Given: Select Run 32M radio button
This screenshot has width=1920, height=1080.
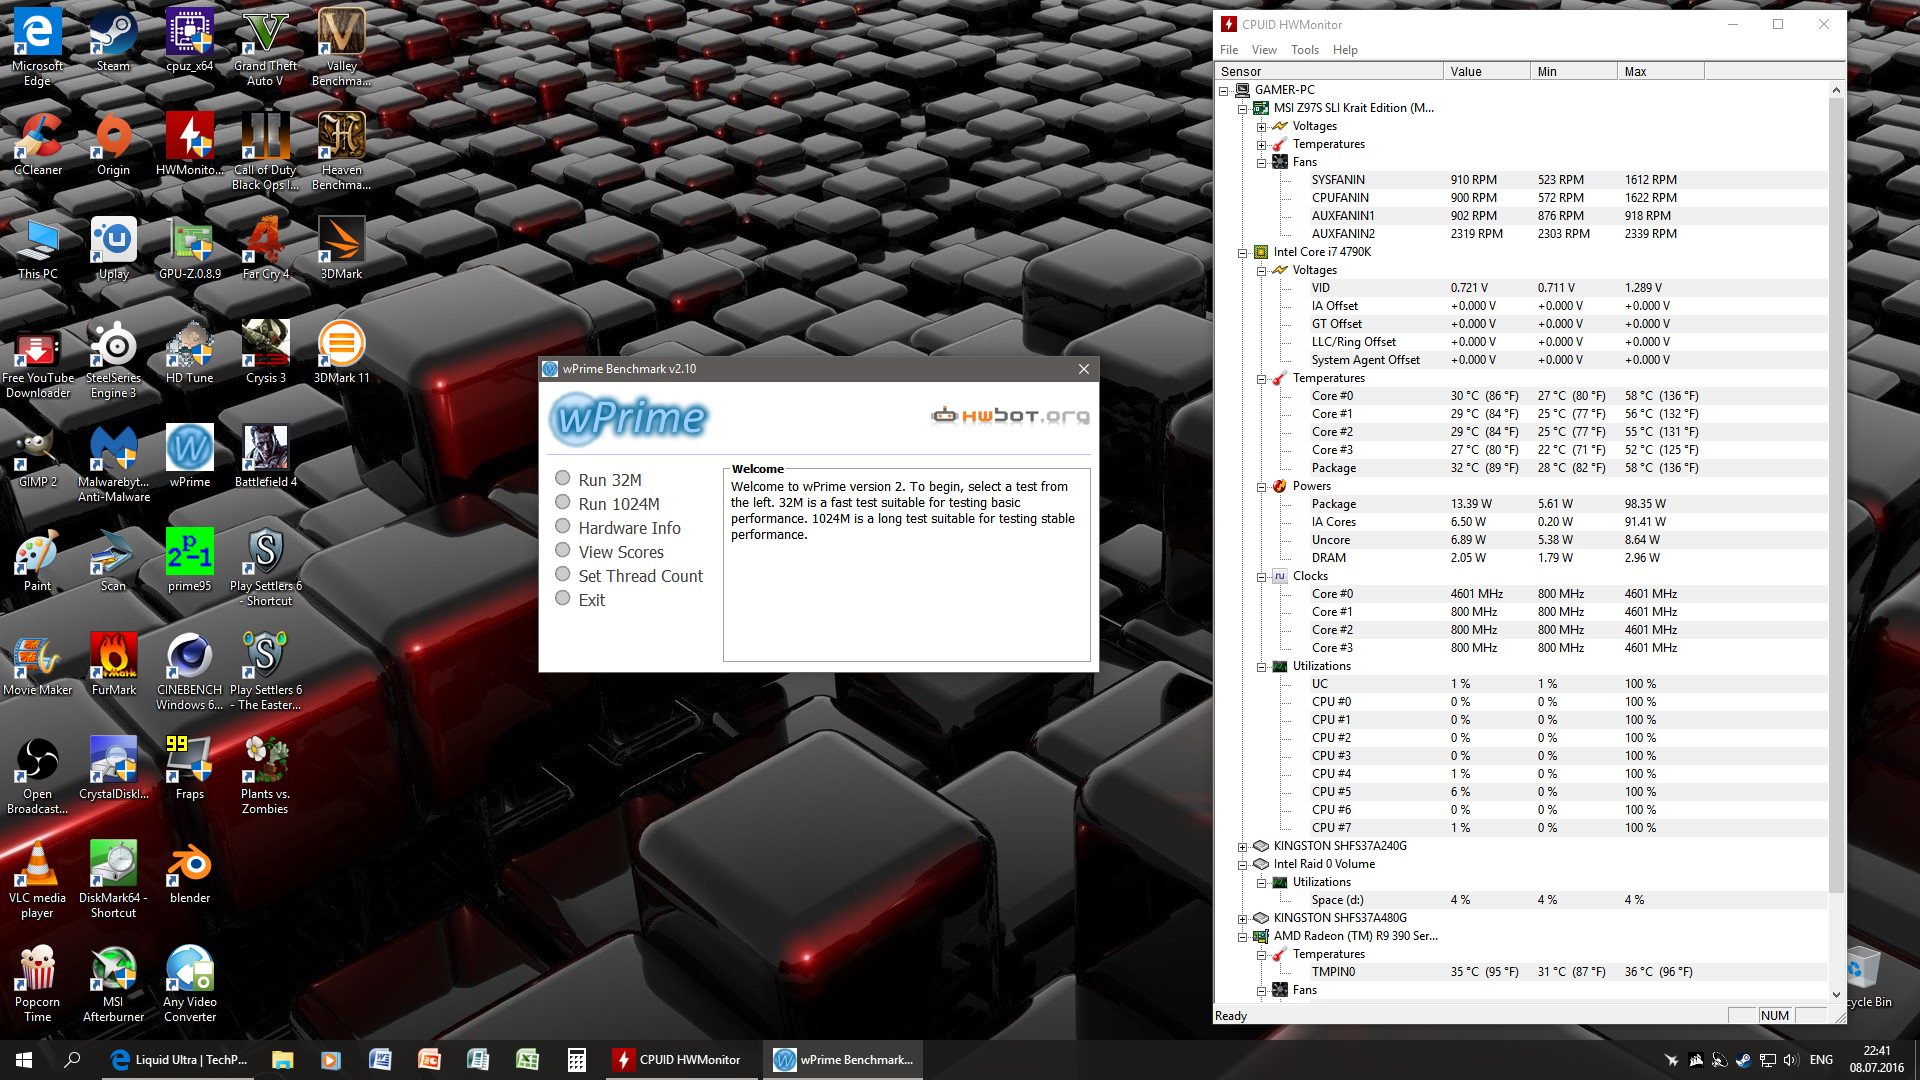Looking at the screenshot, I should tap(563, 479).
